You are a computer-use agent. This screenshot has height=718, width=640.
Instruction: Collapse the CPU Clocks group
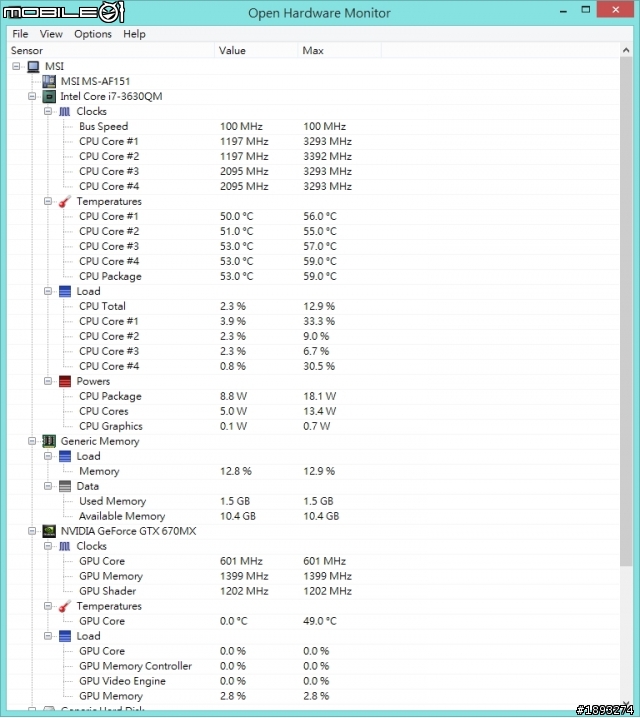pos(48,111)
